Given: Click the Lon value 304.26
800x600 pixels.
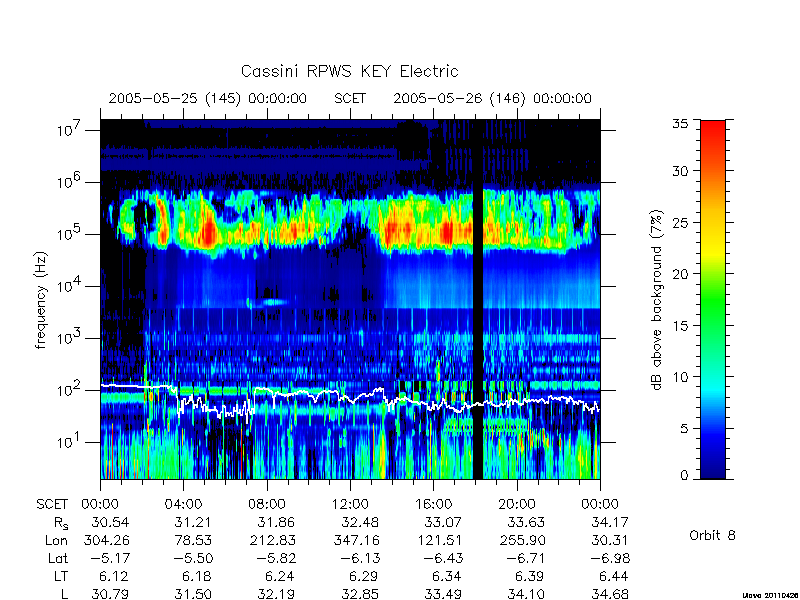Looking at the screenshot, I should tap(106, 540).
